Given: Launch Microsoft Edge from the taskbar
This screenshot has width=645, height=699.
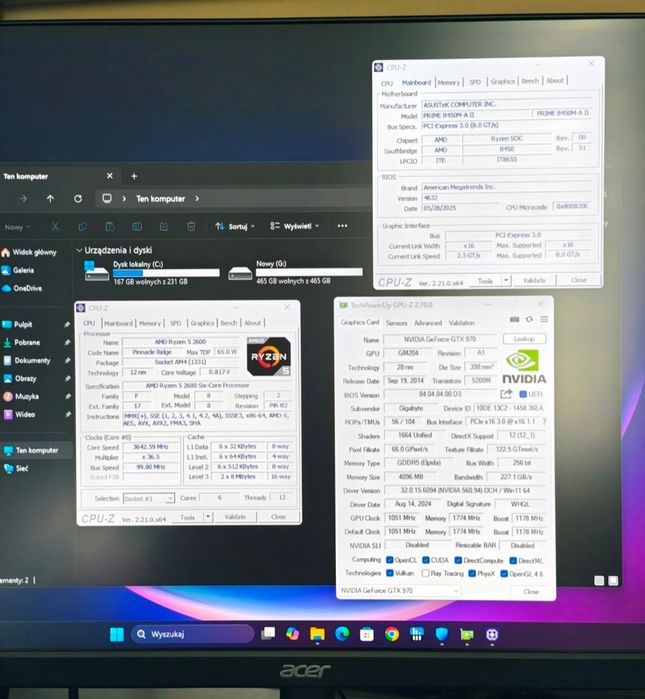Looking at the screenshot, I should pyautogui.click(x=342, y=634).
